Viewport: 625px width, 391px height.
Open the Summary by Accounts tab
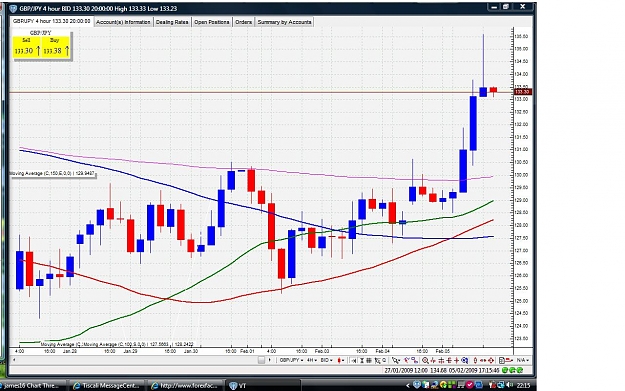pyautogui.click(x=284, y=22)
